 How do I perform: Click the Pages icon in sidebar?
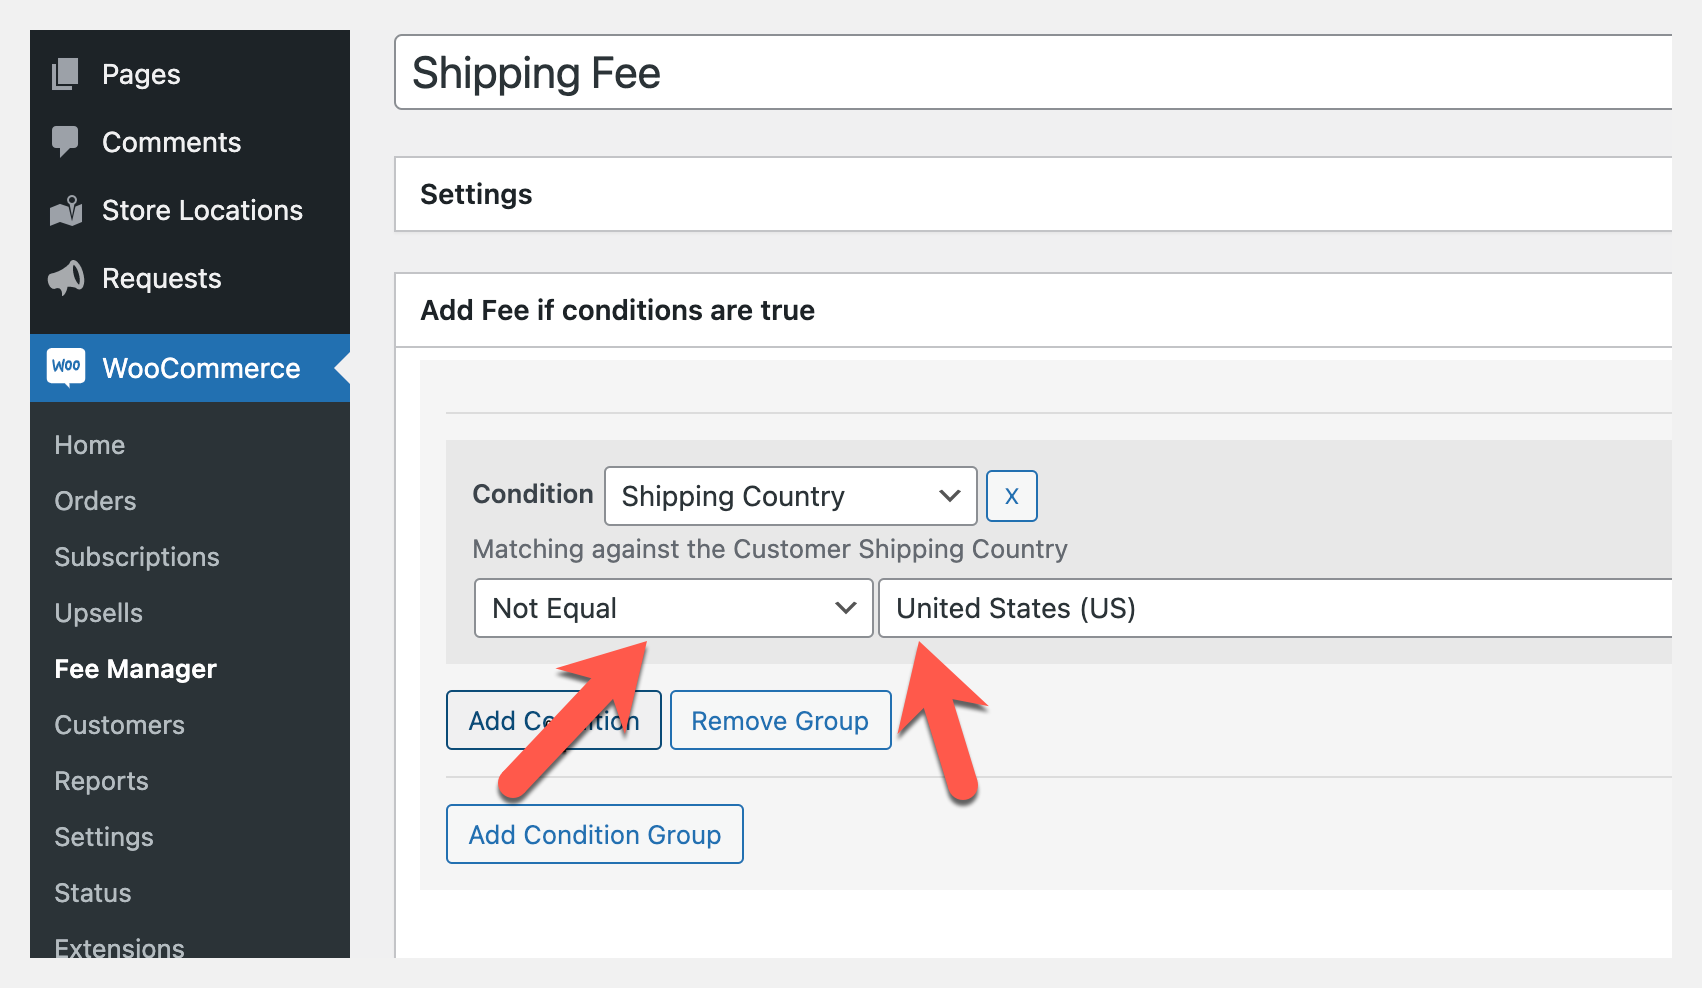[x=66, y=74]
